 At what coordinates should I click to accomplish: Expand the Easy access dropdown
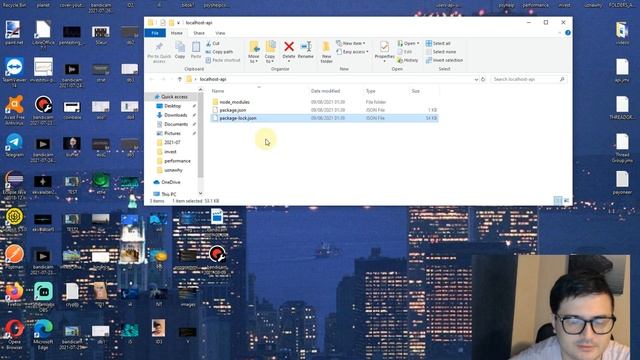352,52
